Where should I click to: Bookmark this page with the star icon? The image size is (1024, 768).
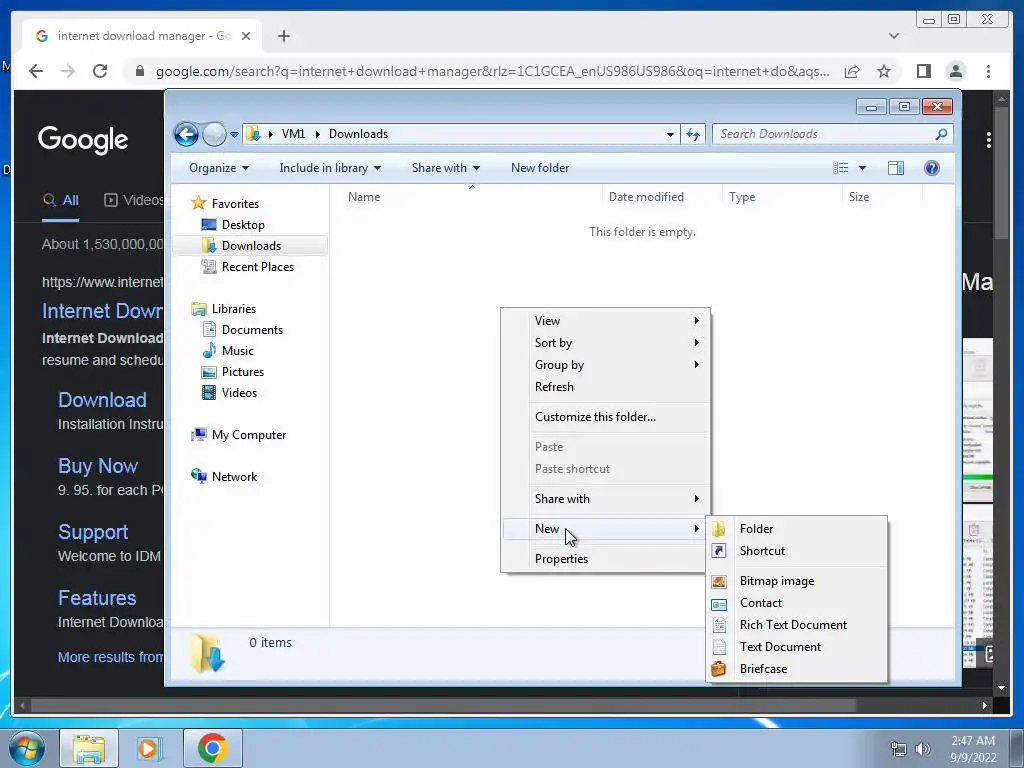(884, 71)
